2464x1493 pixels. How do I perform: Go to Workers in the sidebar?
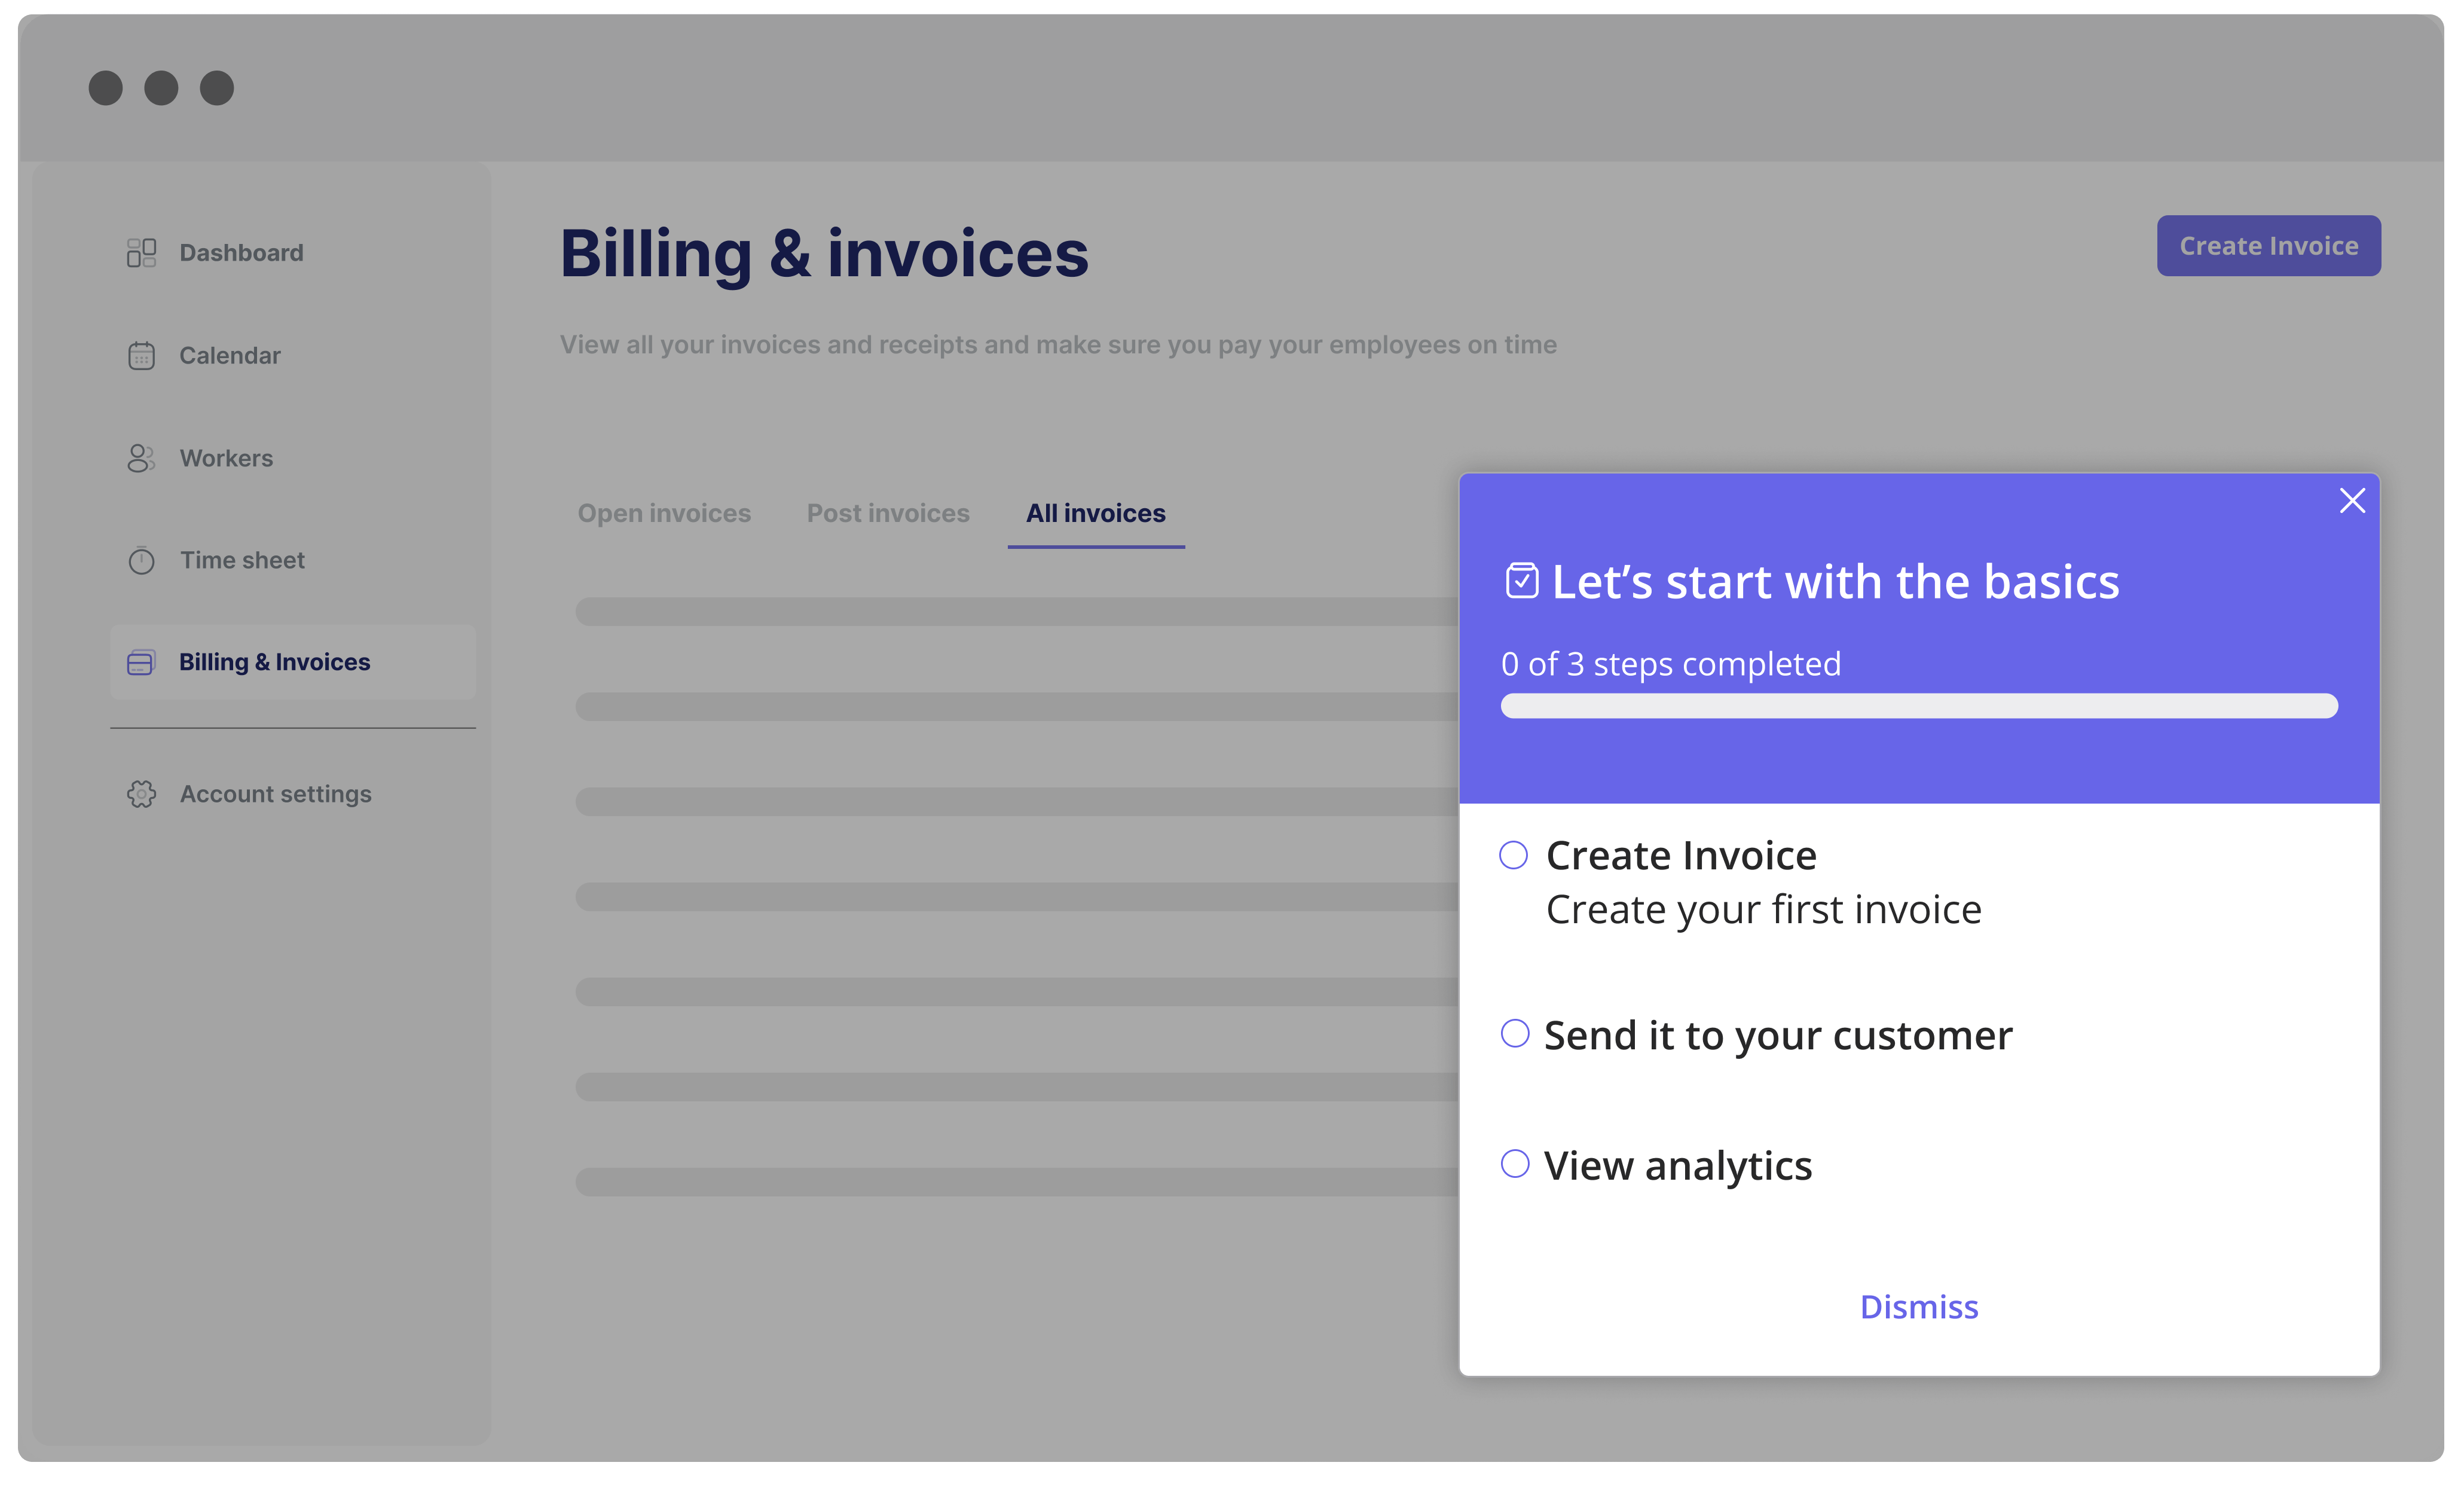226,458
